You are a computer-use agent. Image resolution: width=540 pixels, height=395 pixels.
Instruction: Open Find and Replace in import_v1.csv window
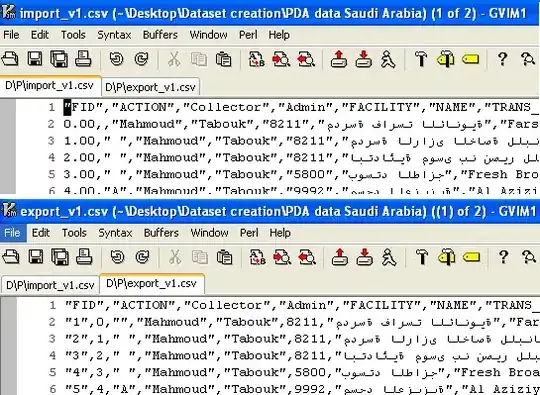click(x=256, y=59)
